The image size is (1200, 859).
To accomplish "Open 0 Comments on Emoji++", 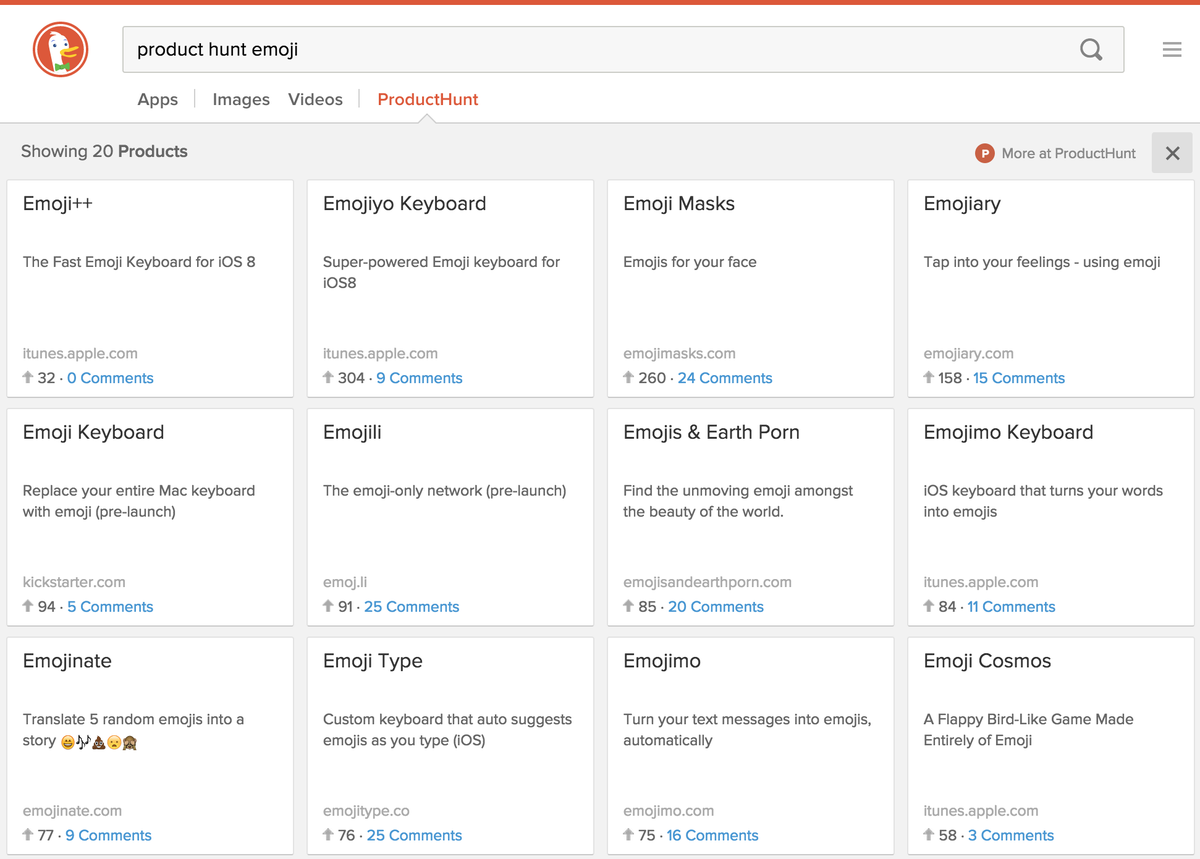I will click(110, 378).
